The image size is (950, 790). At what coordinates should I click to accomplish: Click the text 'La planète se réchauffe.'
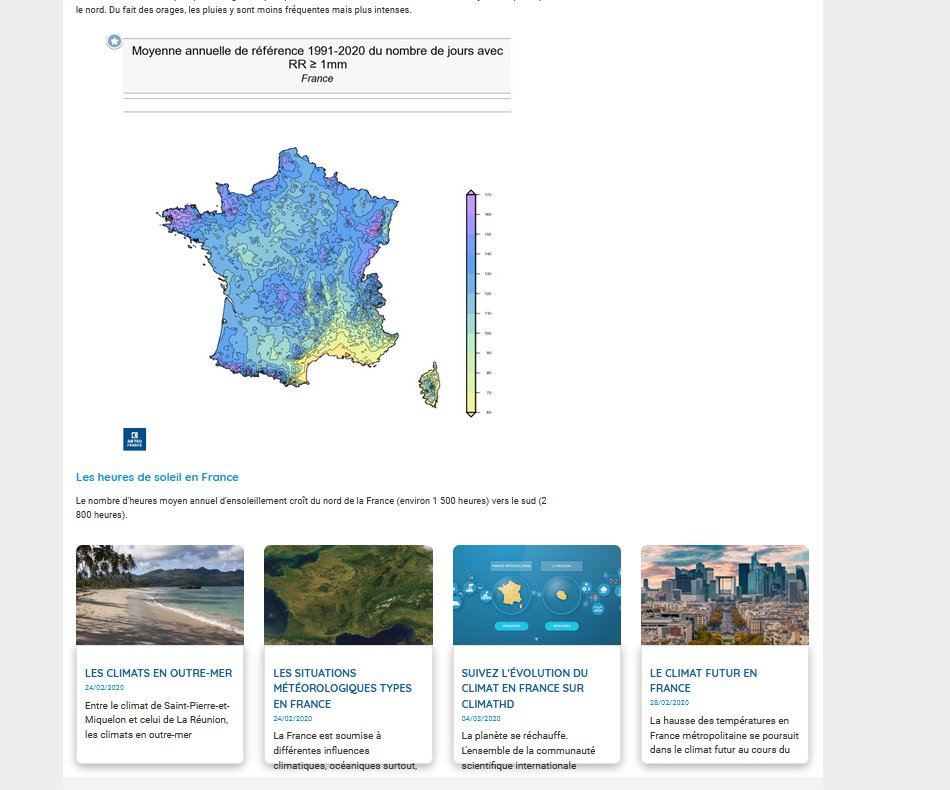[x=514, y=735]
